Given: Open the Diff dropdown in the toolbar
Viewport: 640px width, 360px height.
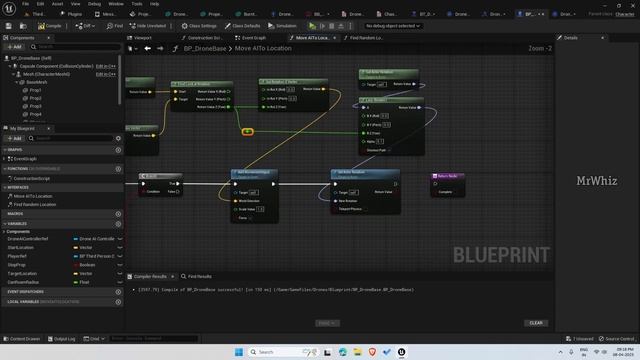Looking at the screenshot, I should (85, 26).
